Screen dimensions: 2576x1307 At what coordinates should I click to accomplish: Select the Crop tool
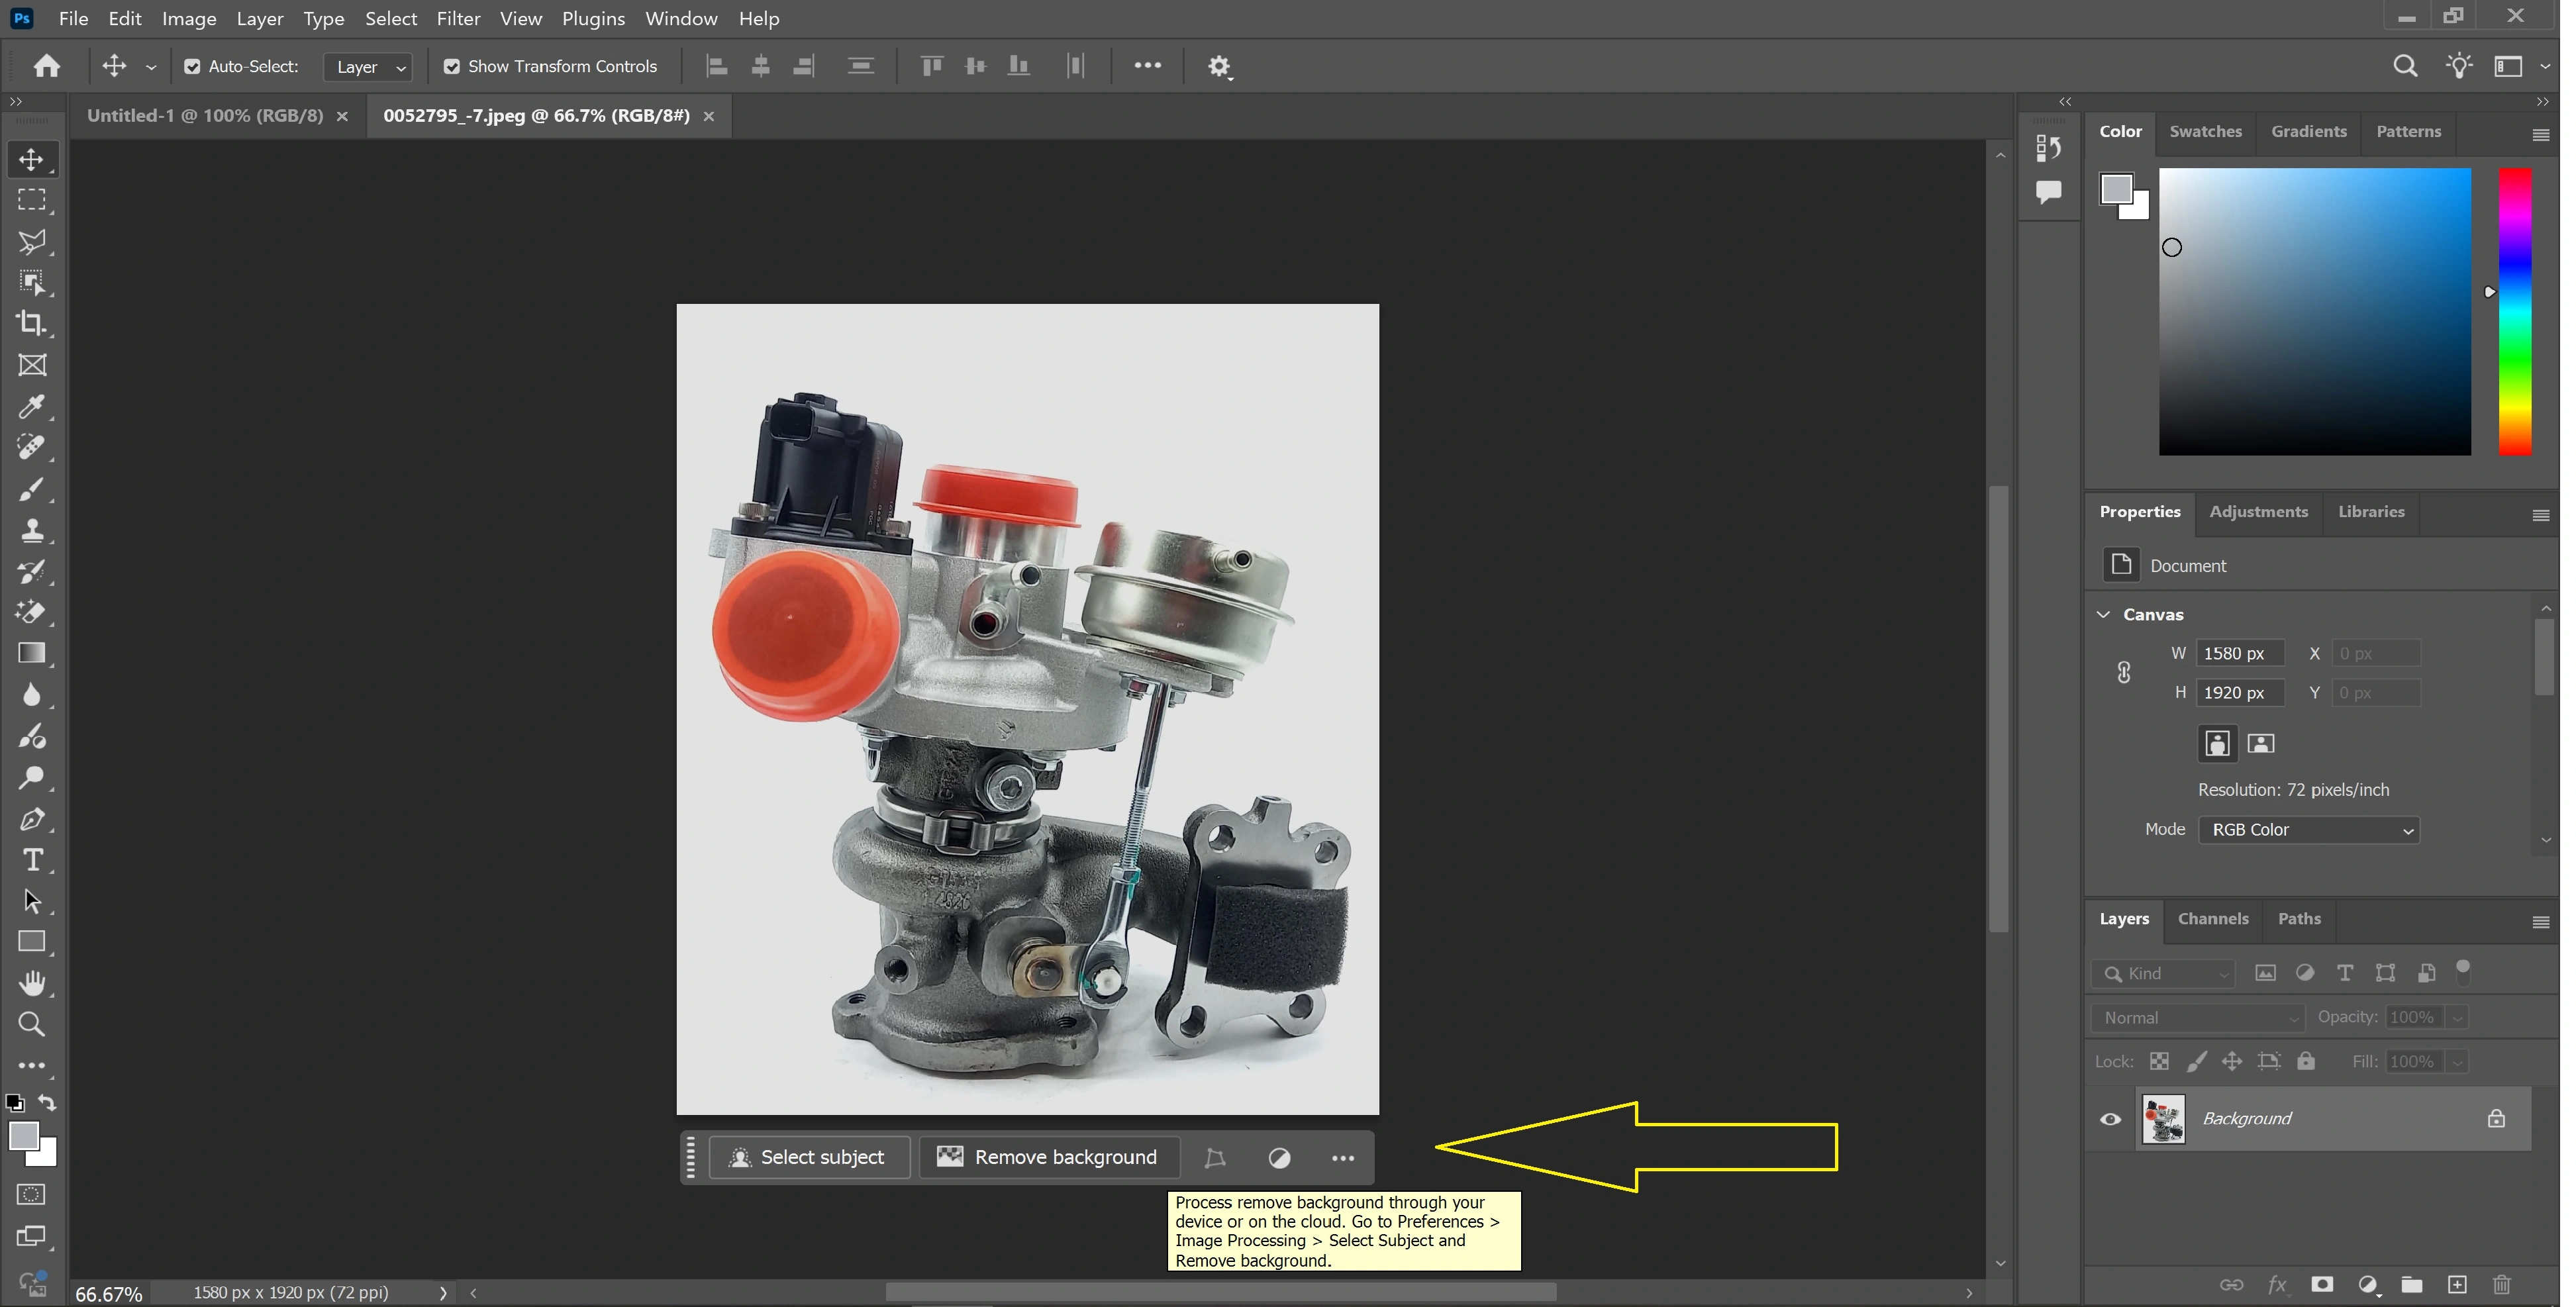click(x=32, y=323)
